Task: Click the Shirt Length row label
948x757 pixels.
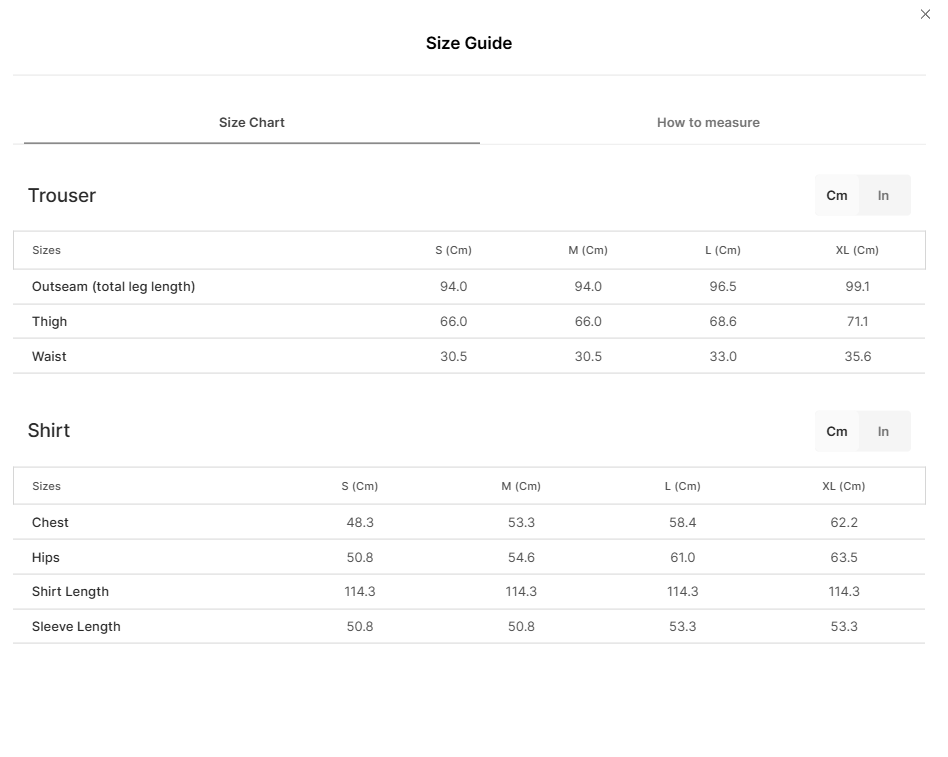Action: 70,591
